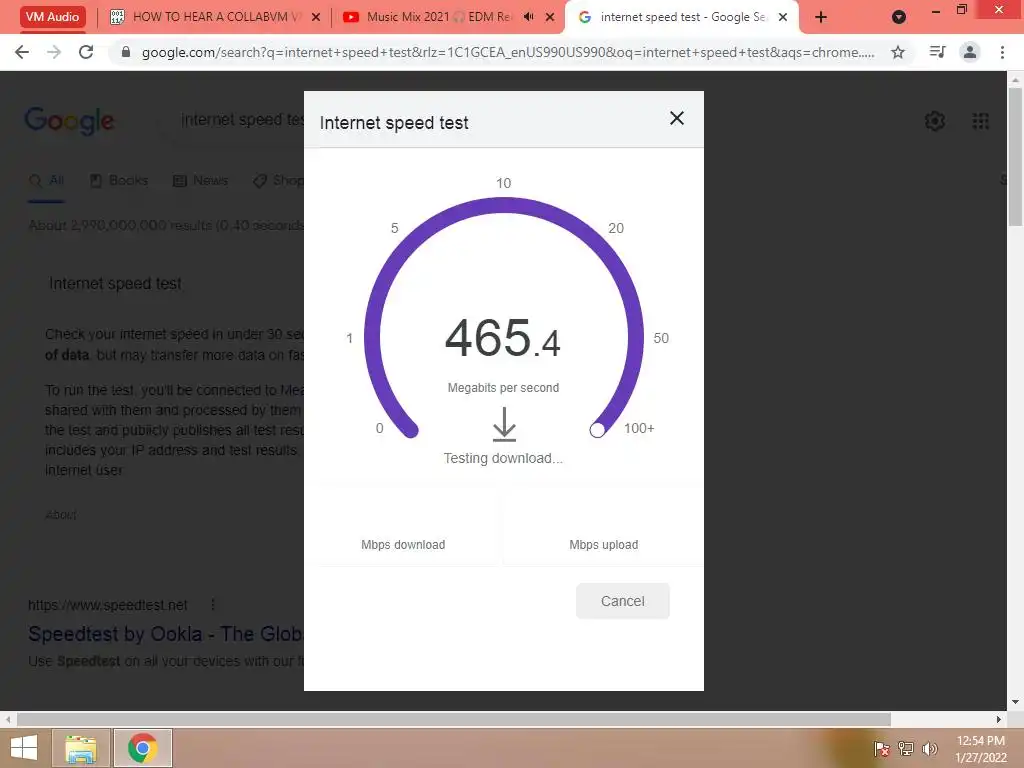Image resolution: width=1024 pixels, height=768 pixels.
Task: Open the media control icon in toolbar
Action: (937, 52)
